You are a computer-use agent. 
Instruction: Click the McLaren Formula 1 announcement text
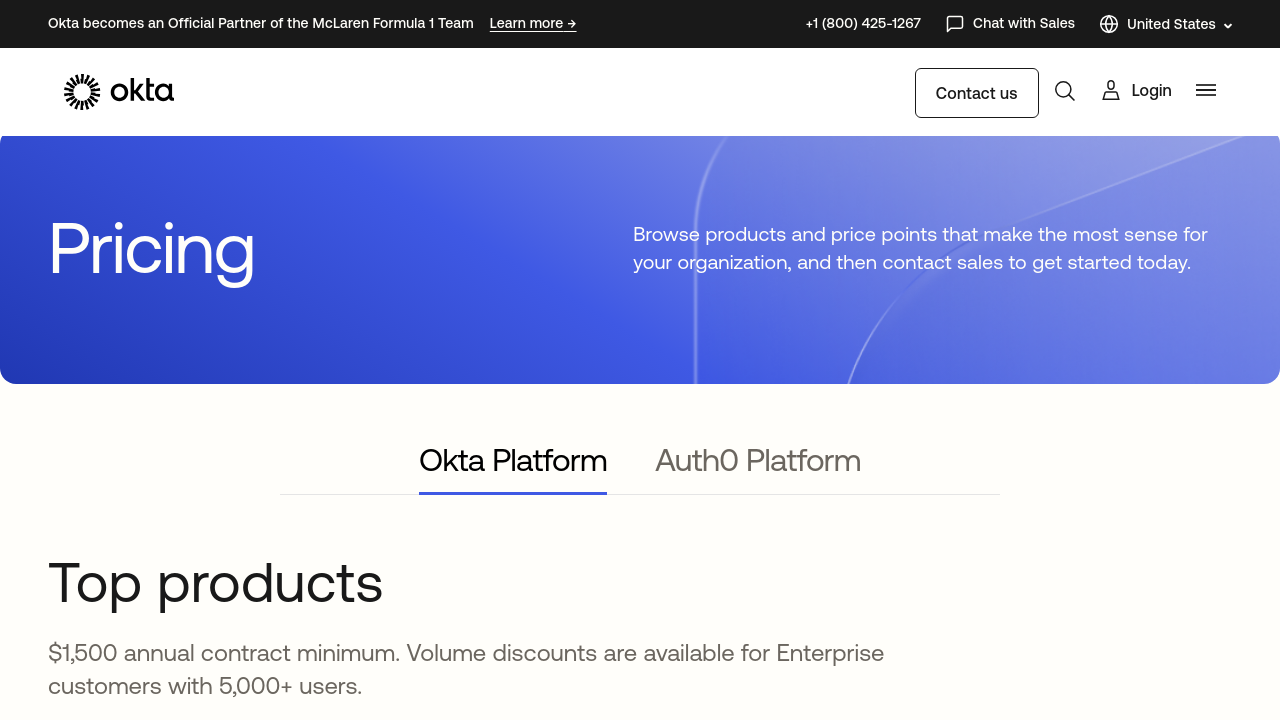click(x=261, y=23)
